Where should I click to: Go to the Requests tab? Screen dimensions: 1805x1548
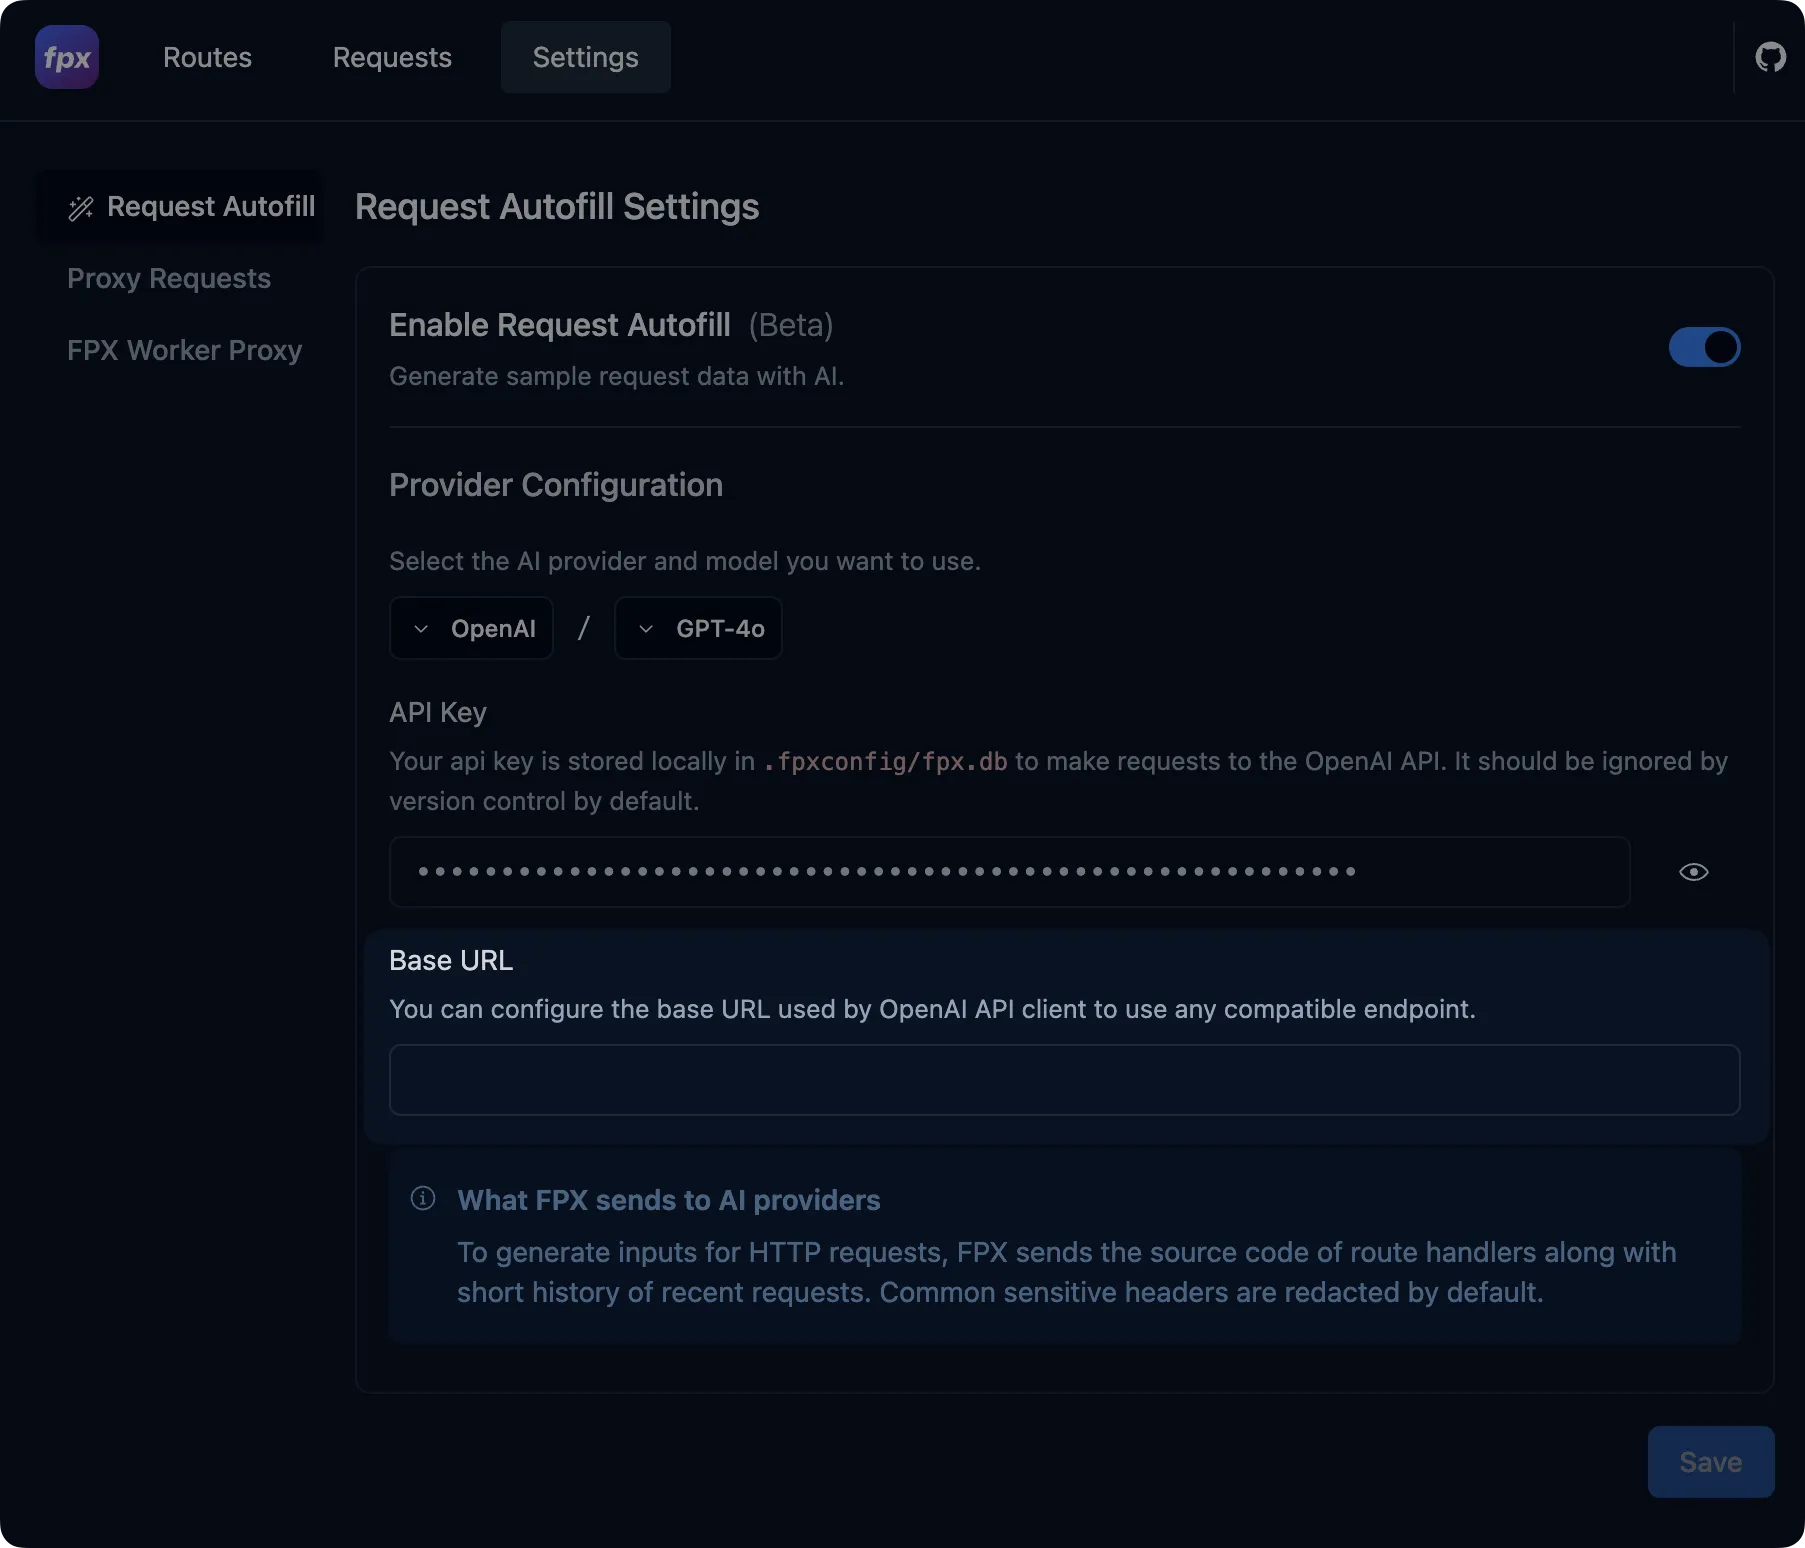[x=392, y=57]
